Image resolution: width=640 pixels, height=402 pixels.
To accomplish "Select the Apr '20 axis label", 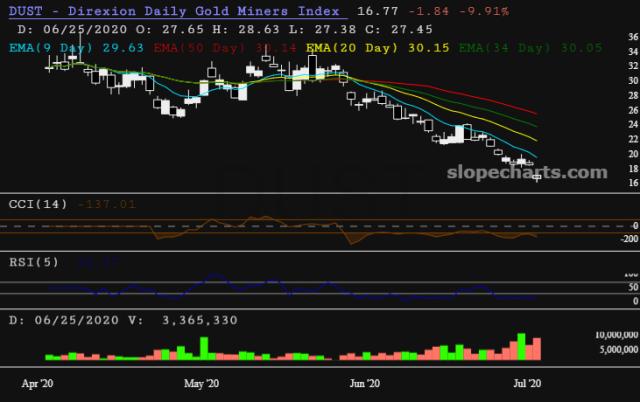I will (38, 384).
